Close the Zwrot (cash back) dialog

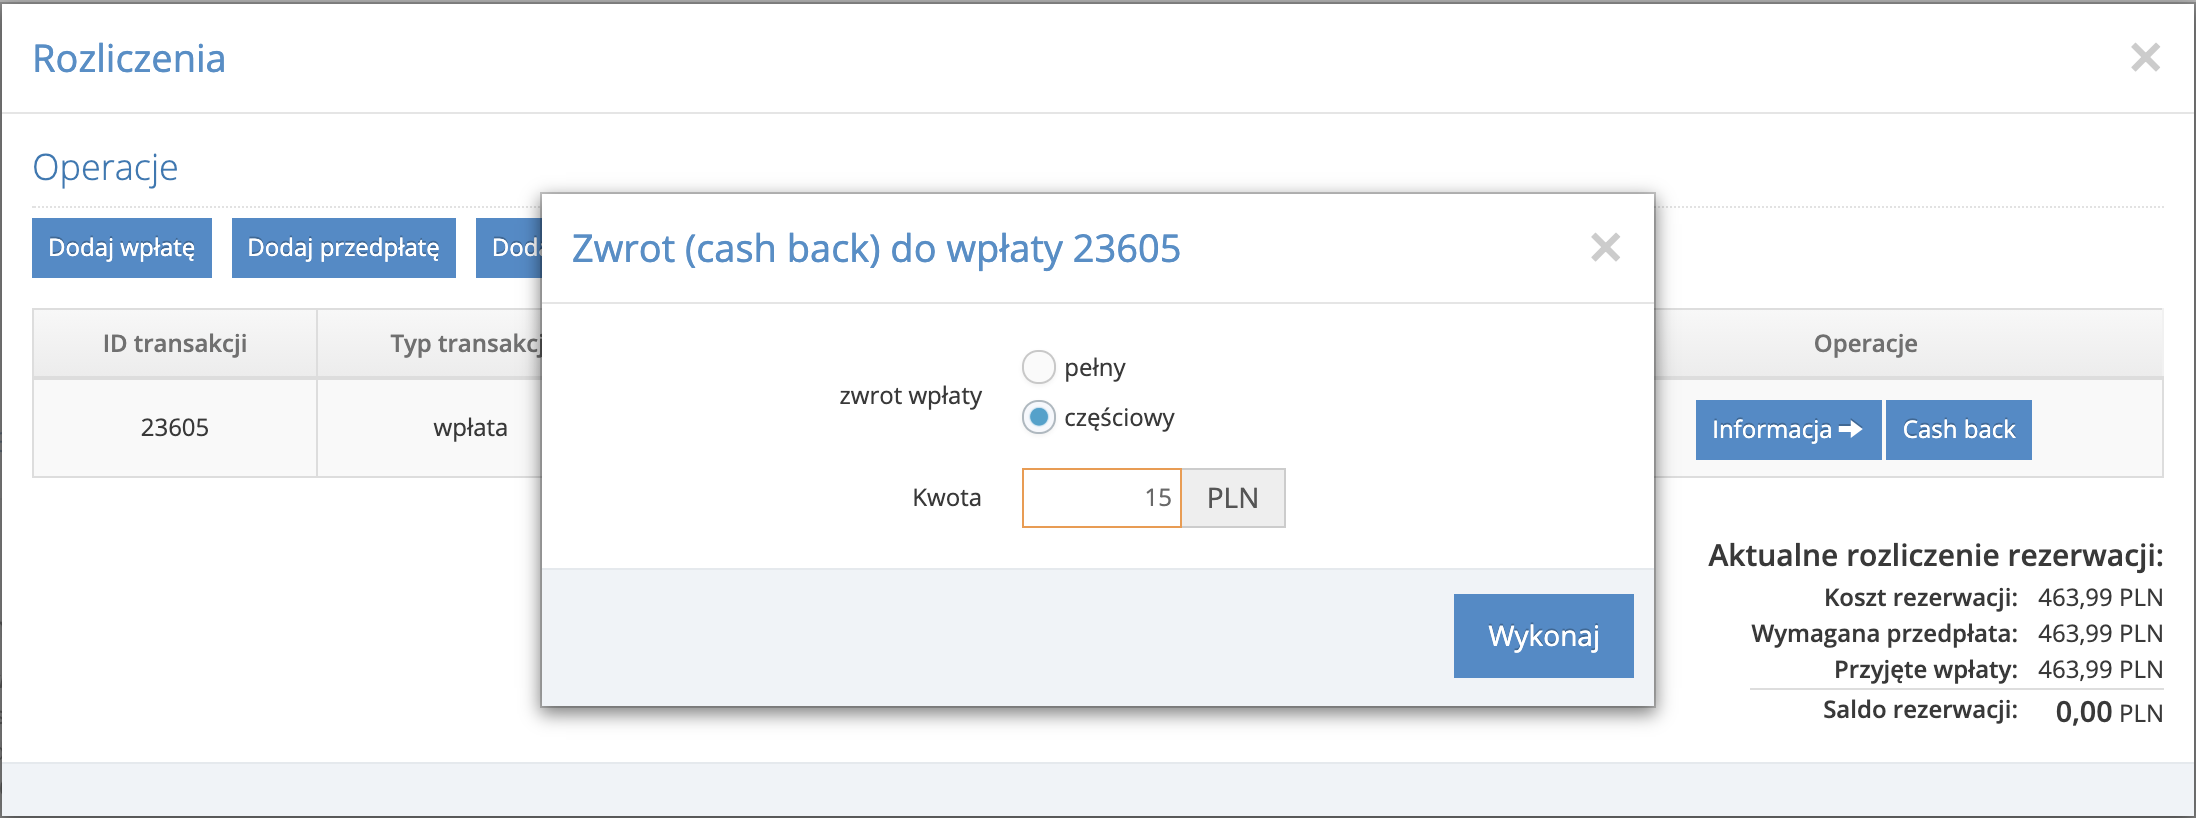[x=1605, y=247]
